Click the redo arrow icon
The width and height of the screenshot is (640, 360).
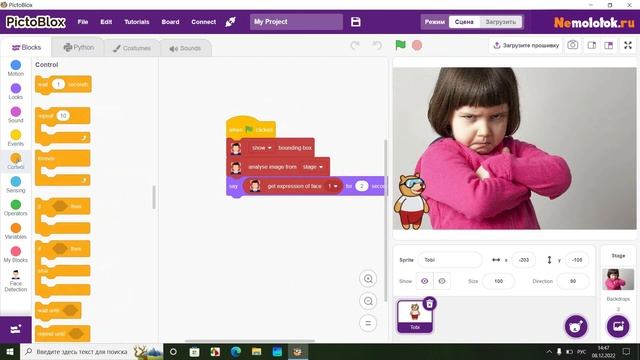point(355,45)
